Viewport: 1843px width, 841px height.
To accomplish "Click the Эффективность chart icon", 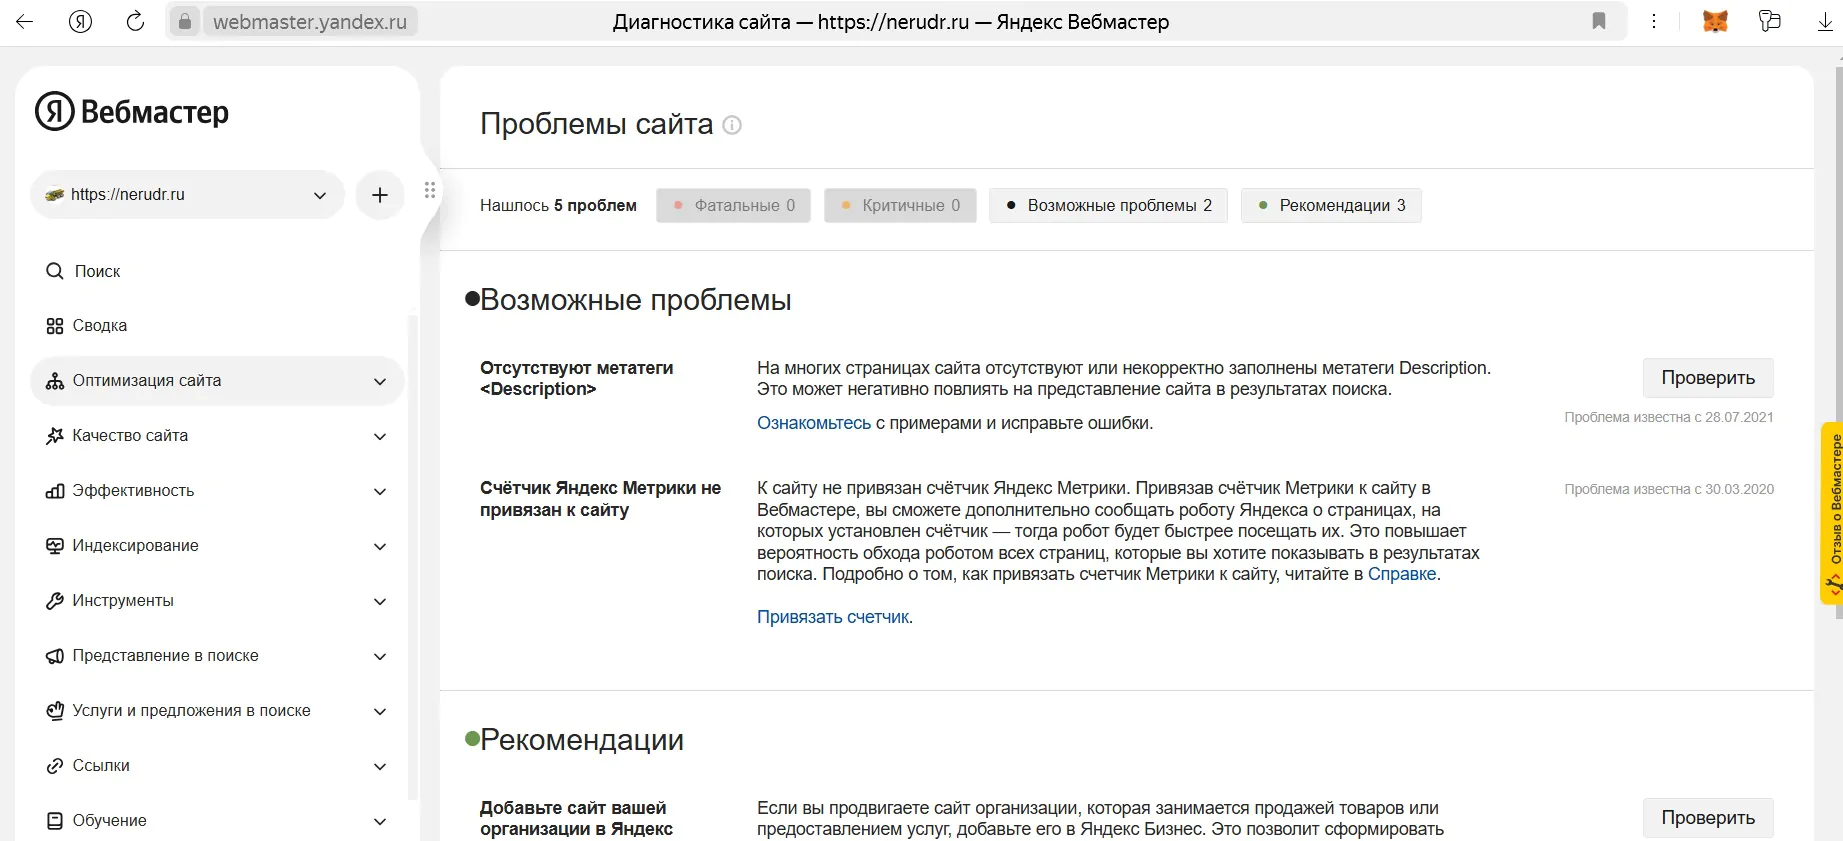I will click(55, 491).
